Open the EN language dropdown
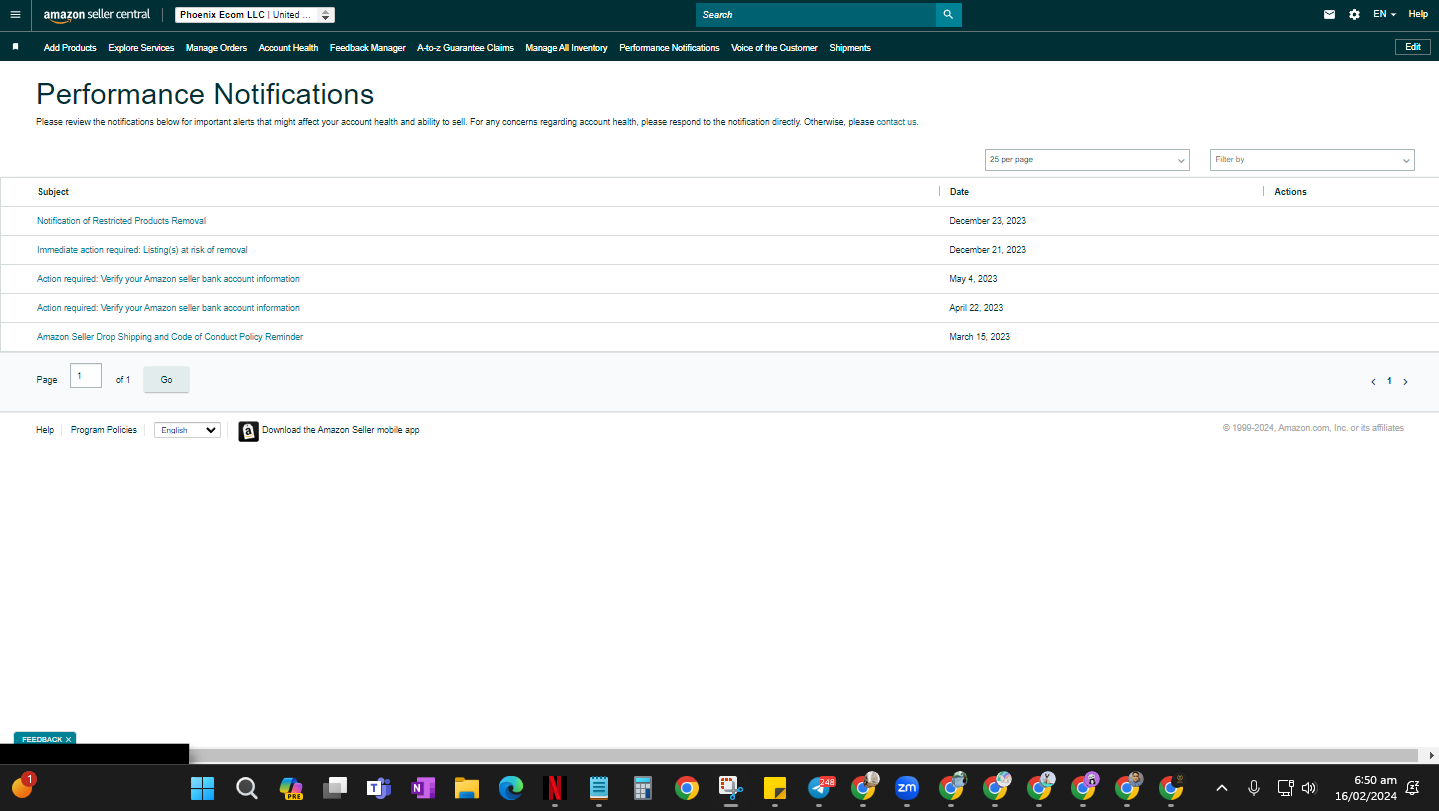 1384,15
